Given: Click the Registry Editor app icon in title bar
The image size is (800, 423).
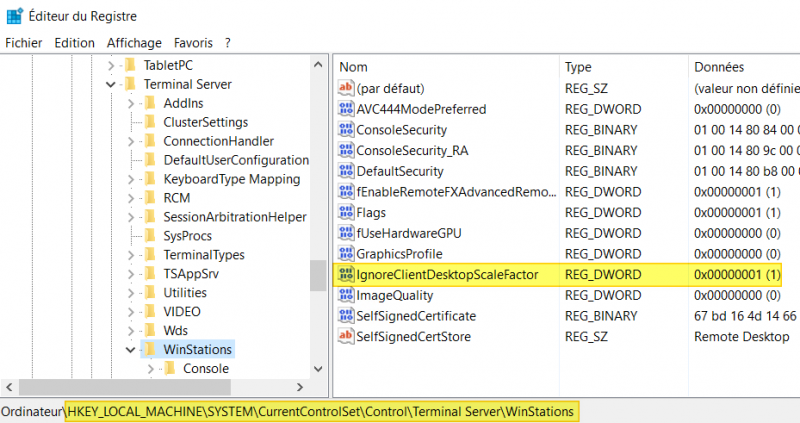Looking at the screenshot, I should point(14,16).
